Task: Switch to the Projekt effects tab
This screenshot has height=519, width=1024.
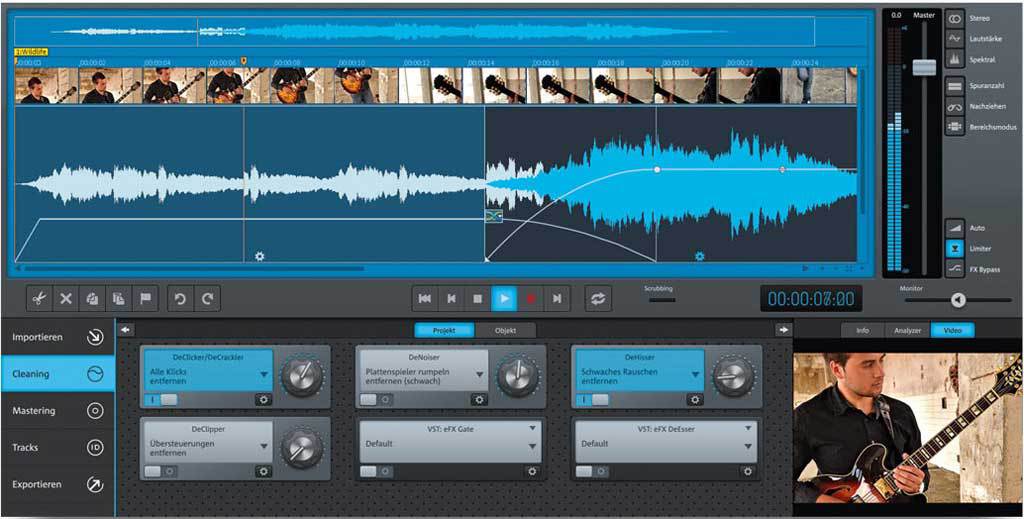Action: click(444, 330)
